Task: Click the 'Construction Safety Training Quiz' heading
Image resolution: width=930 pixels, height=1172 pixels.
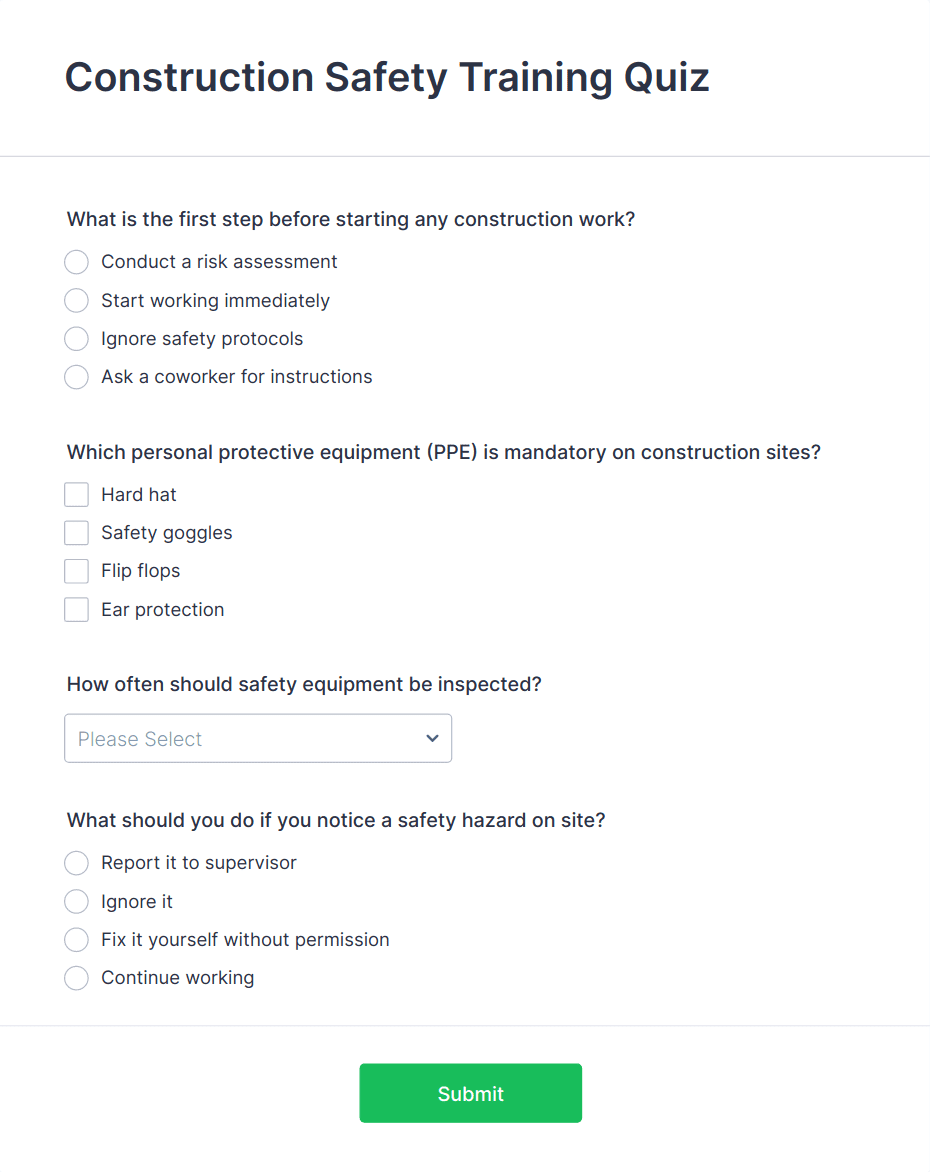Action: pyautogui.click(x=387, y=77)
